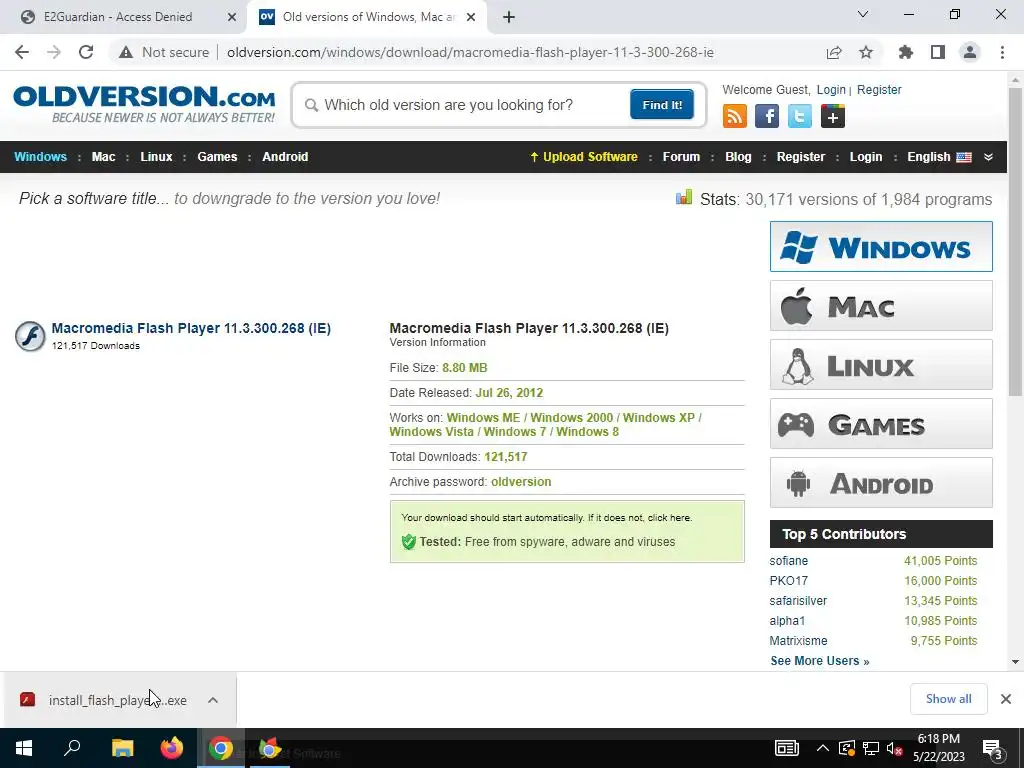This screenshot has height=768, width=1024.
Task: Open taskbar search magnifier
Action: pos(72,748)
